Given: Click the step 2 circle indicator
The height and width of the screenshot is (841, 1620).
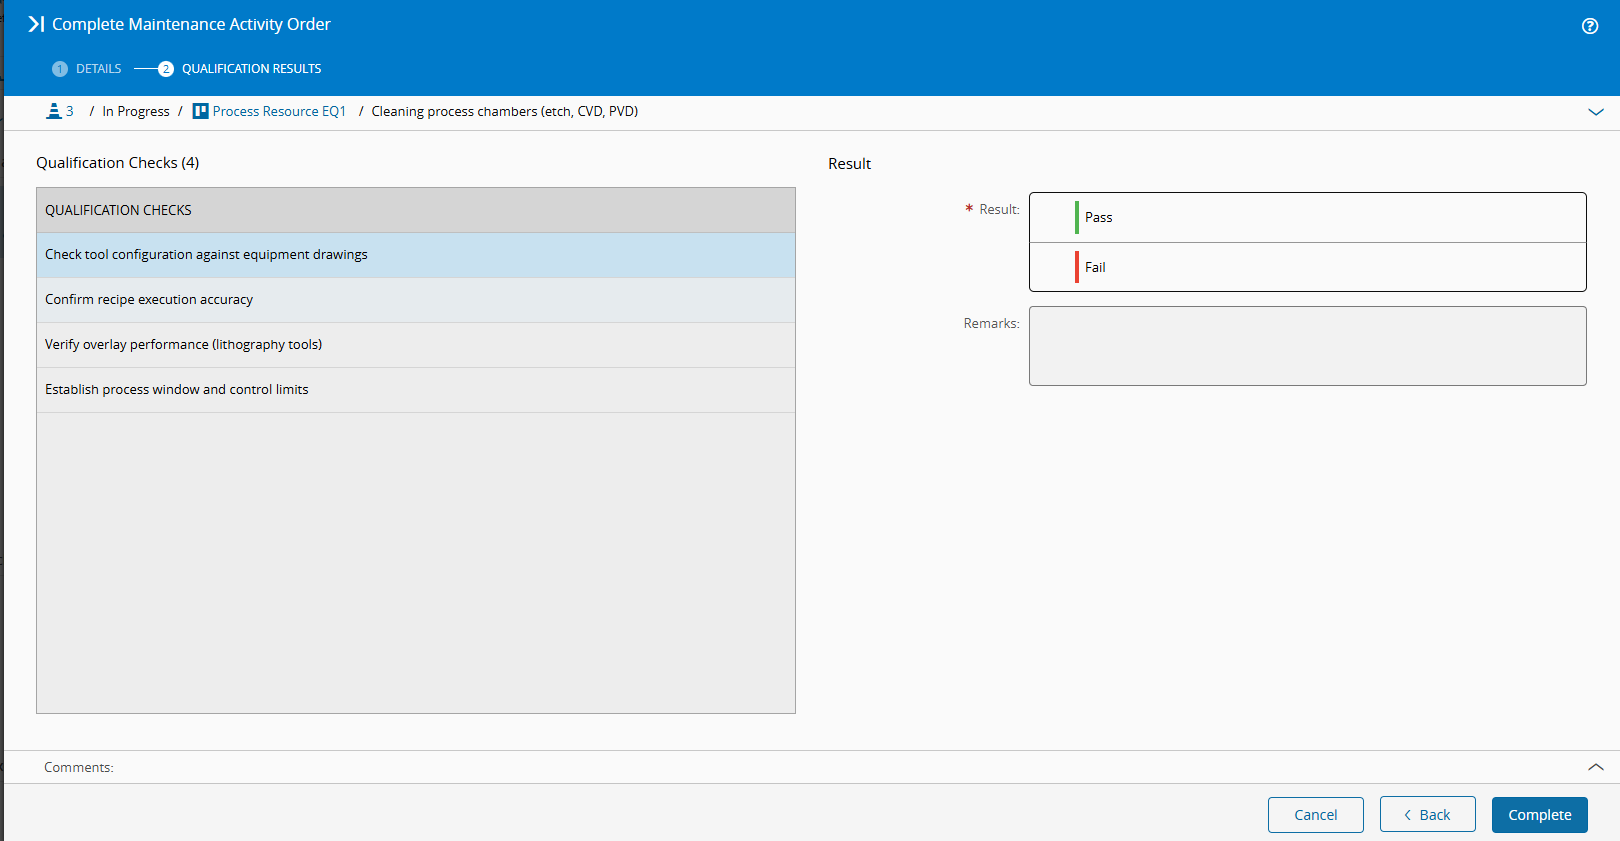Looking at the screenshot, I should pos(166,69).
